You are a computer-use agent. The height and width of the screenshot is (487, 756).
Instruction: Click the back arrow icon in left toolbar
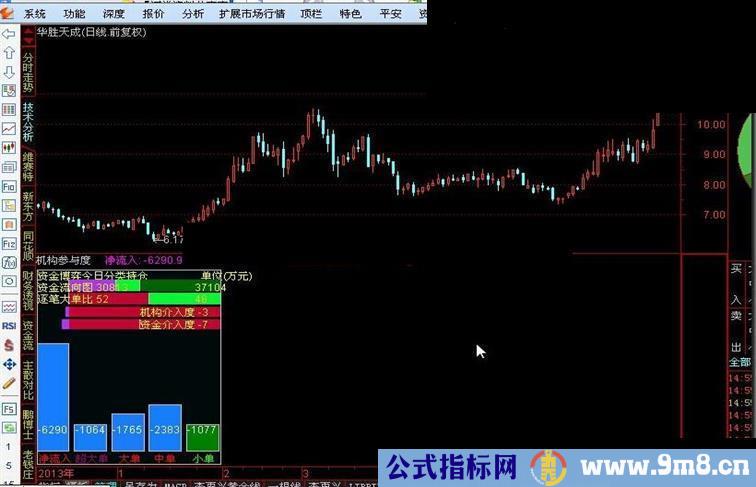pos(8,33)
